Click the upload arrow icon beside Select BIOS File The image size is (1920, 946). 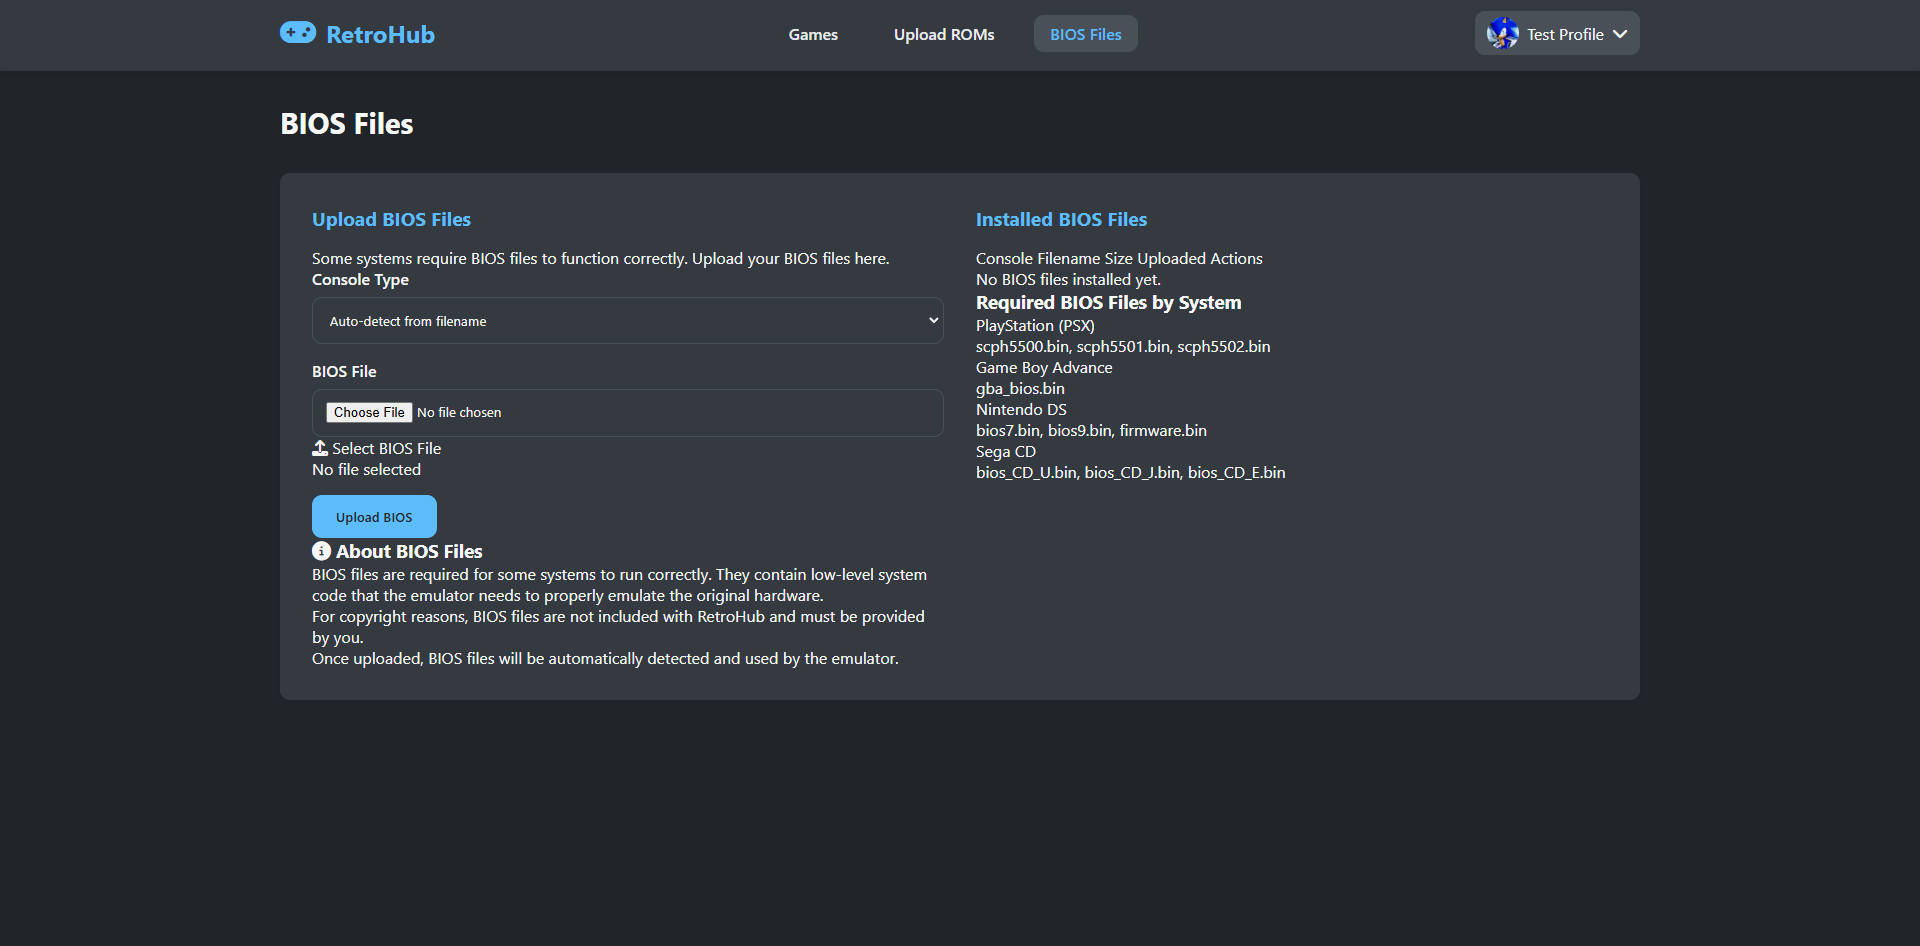click(x=320, y=448)
